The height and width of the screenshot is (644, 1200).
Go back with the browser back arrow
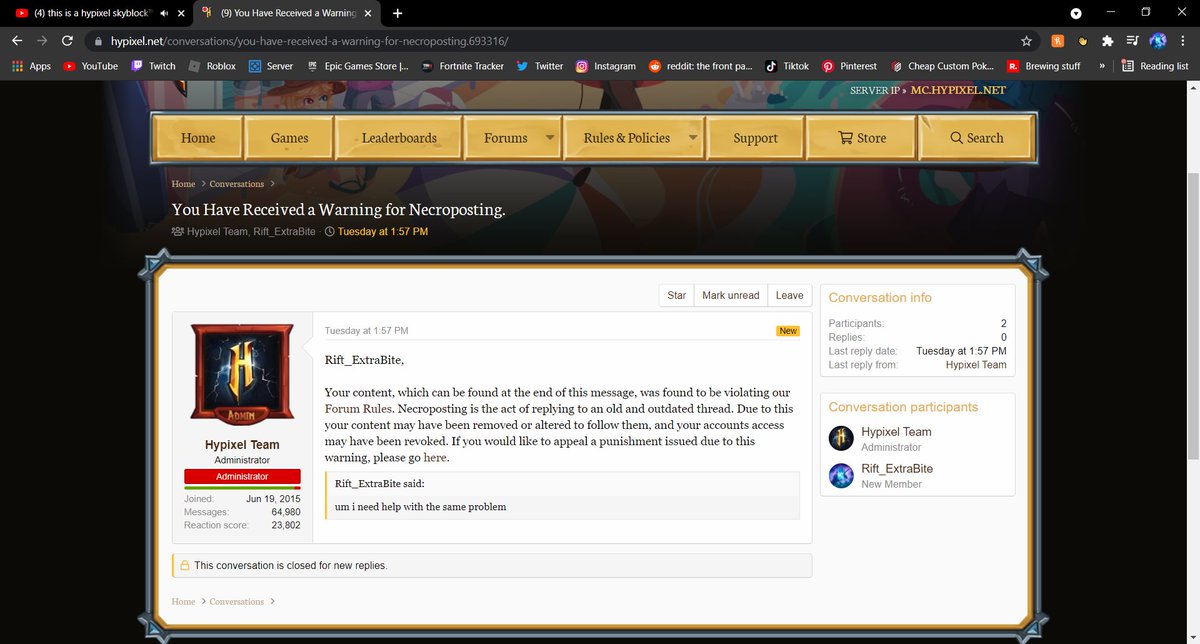point(17,41)
